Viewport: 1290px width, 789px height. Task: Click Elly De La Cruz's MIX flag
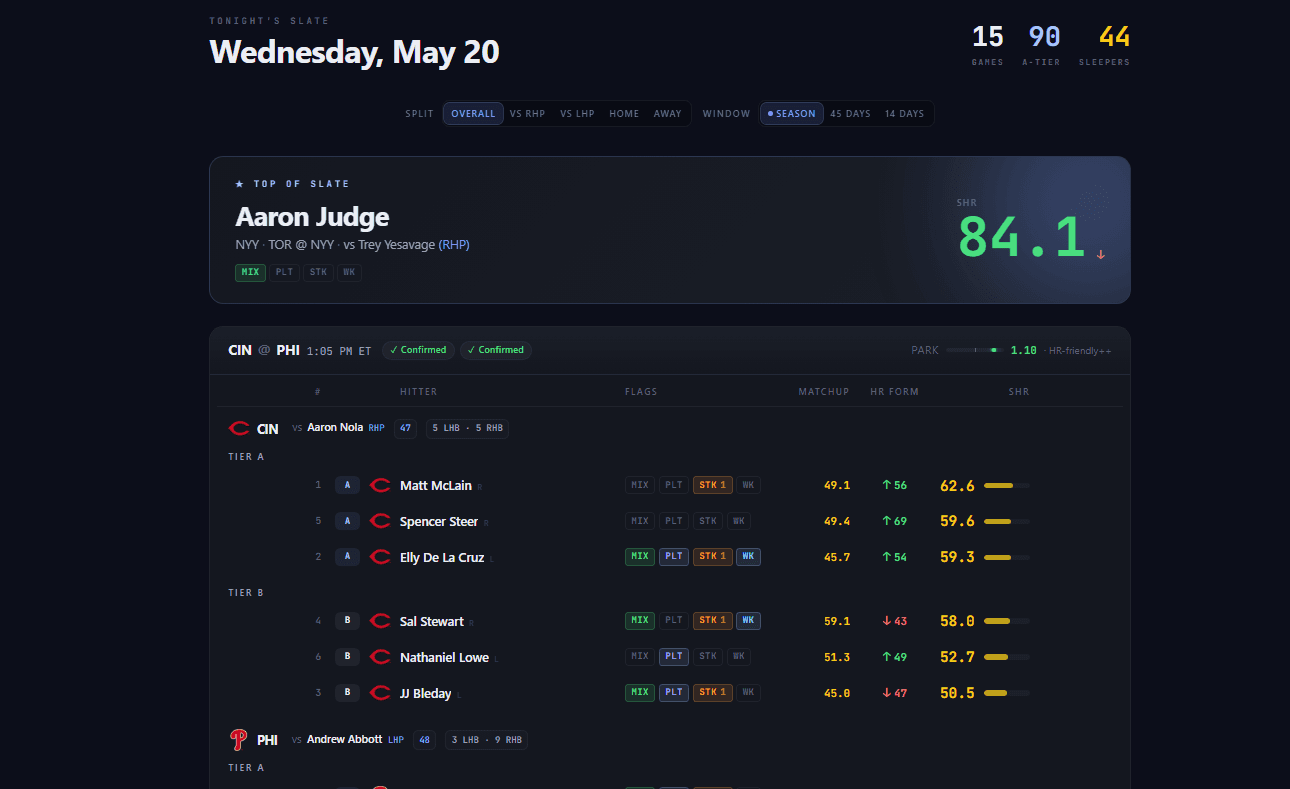(640, 557)
